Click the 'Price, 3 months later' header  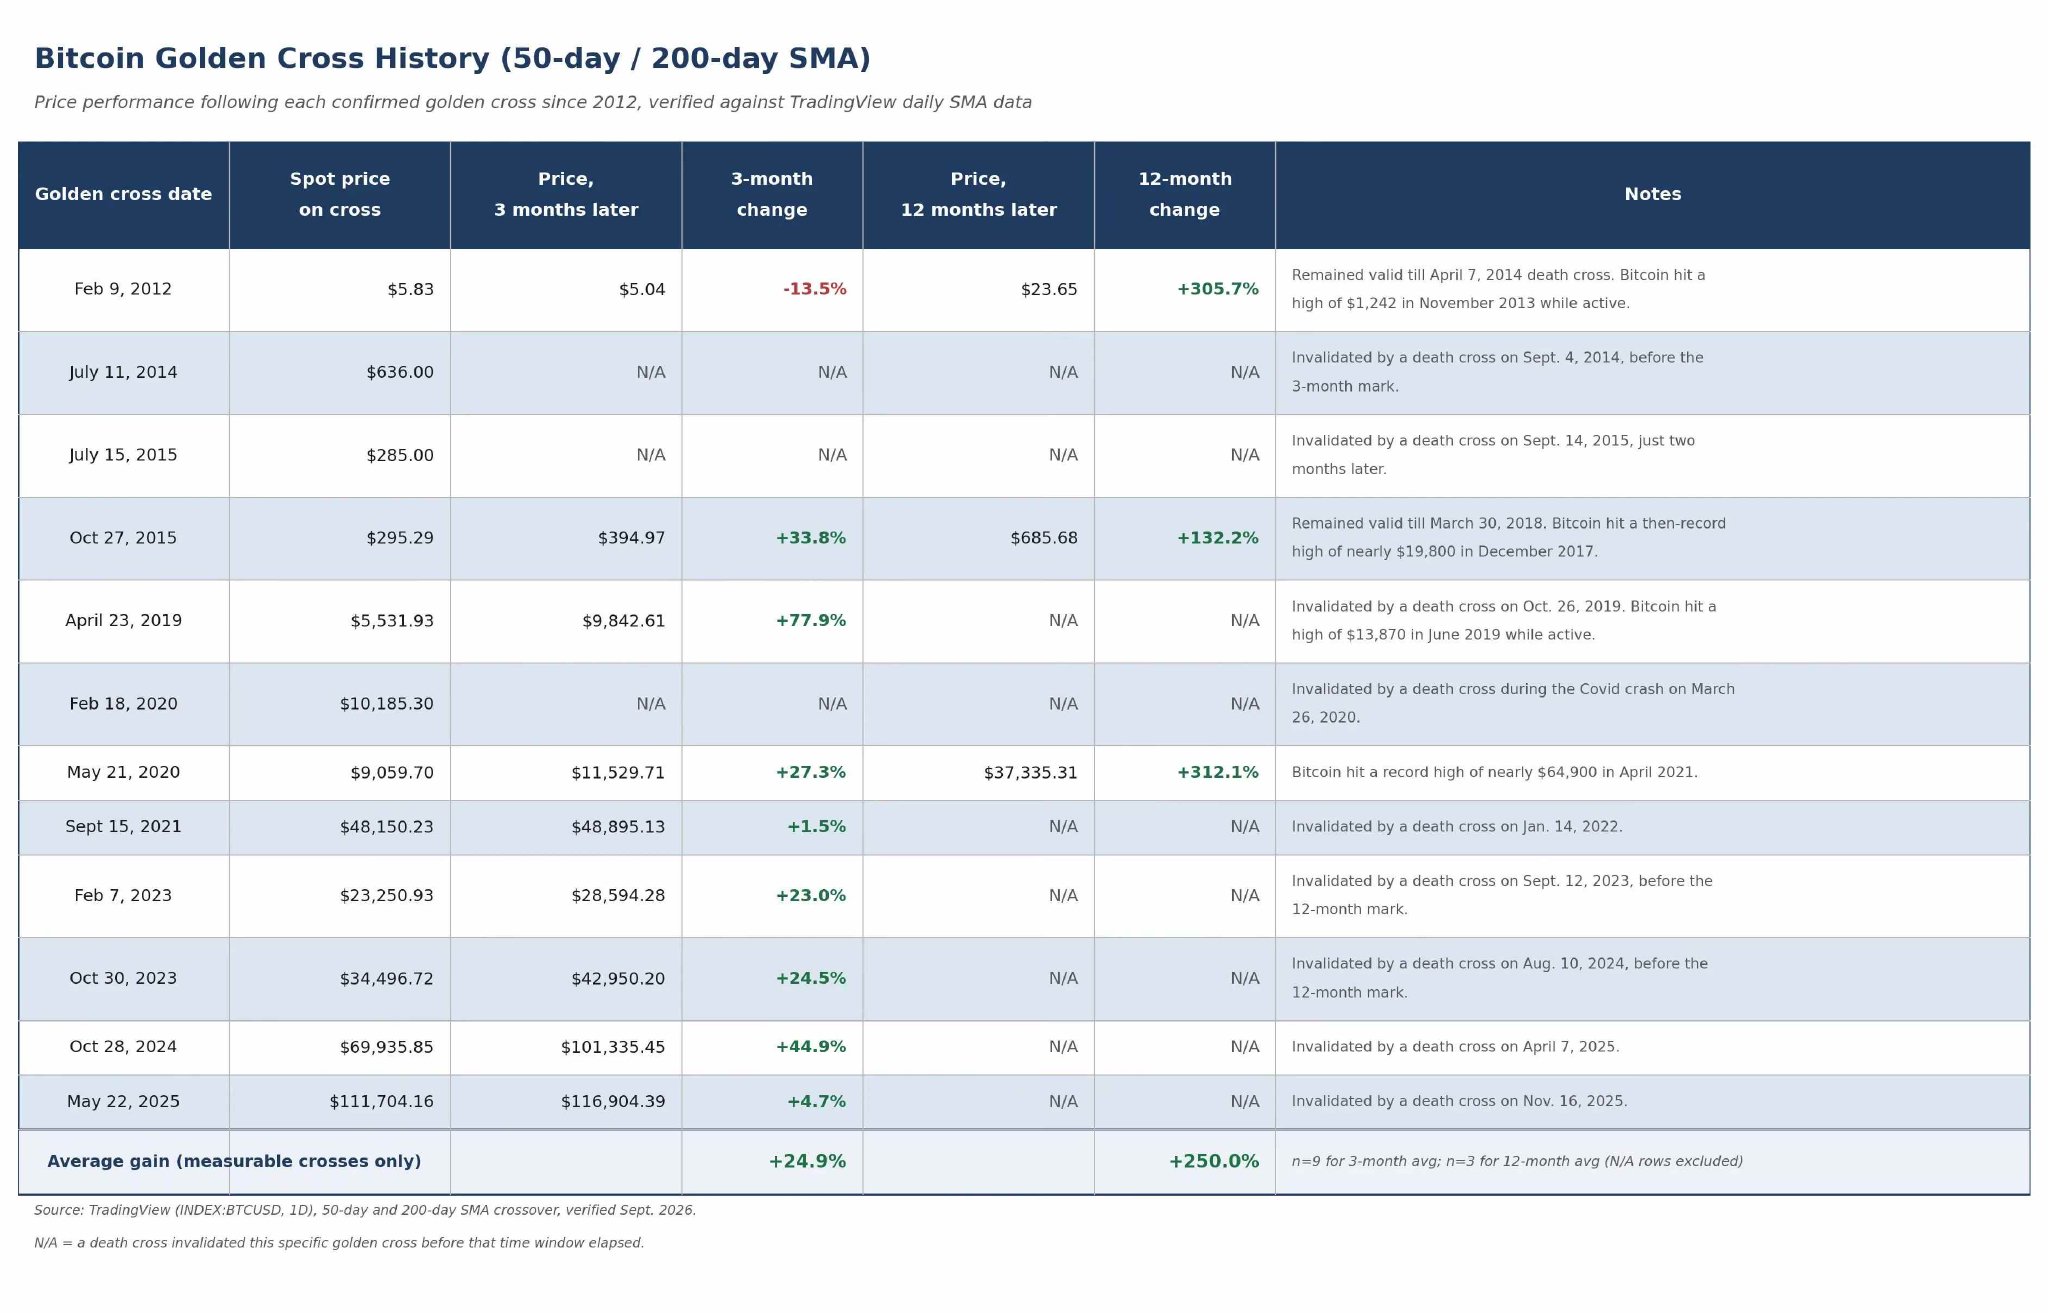coord(566,194)
